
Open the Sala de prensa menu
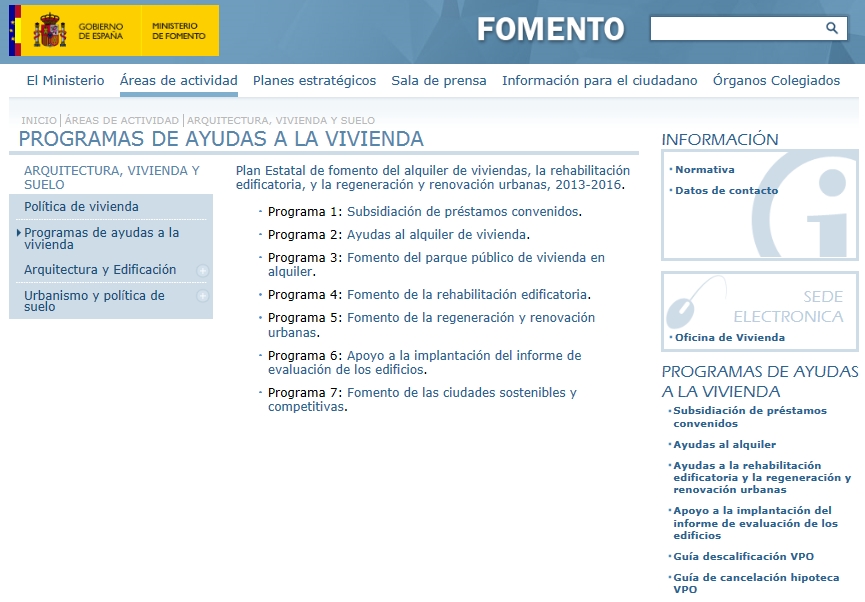439,81
